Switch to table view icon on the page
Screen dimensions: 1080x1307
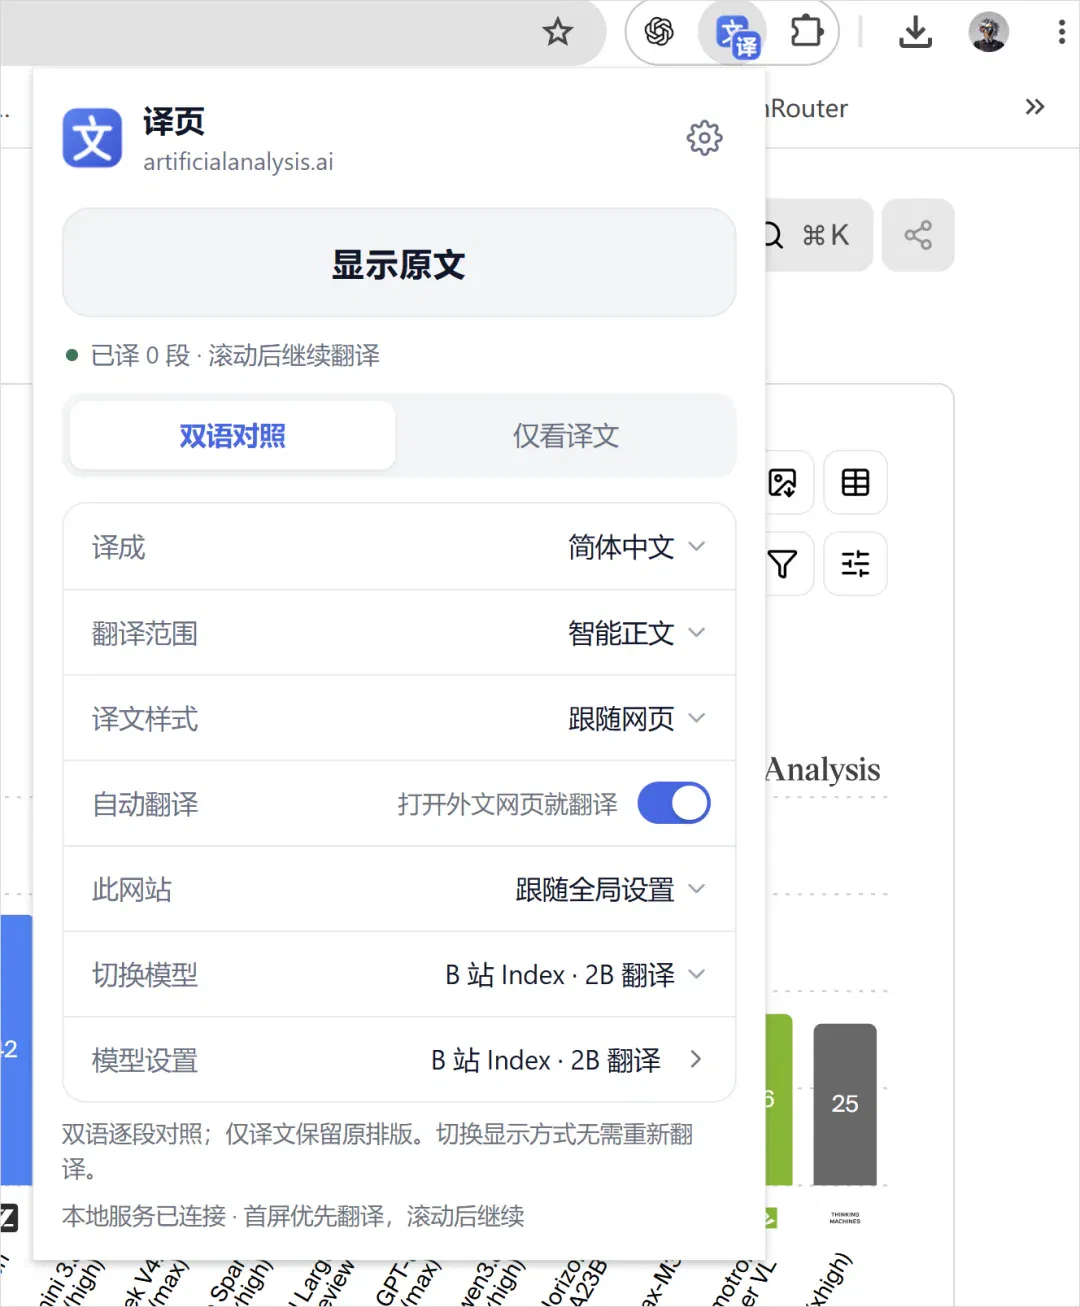[x=855, y=483]
